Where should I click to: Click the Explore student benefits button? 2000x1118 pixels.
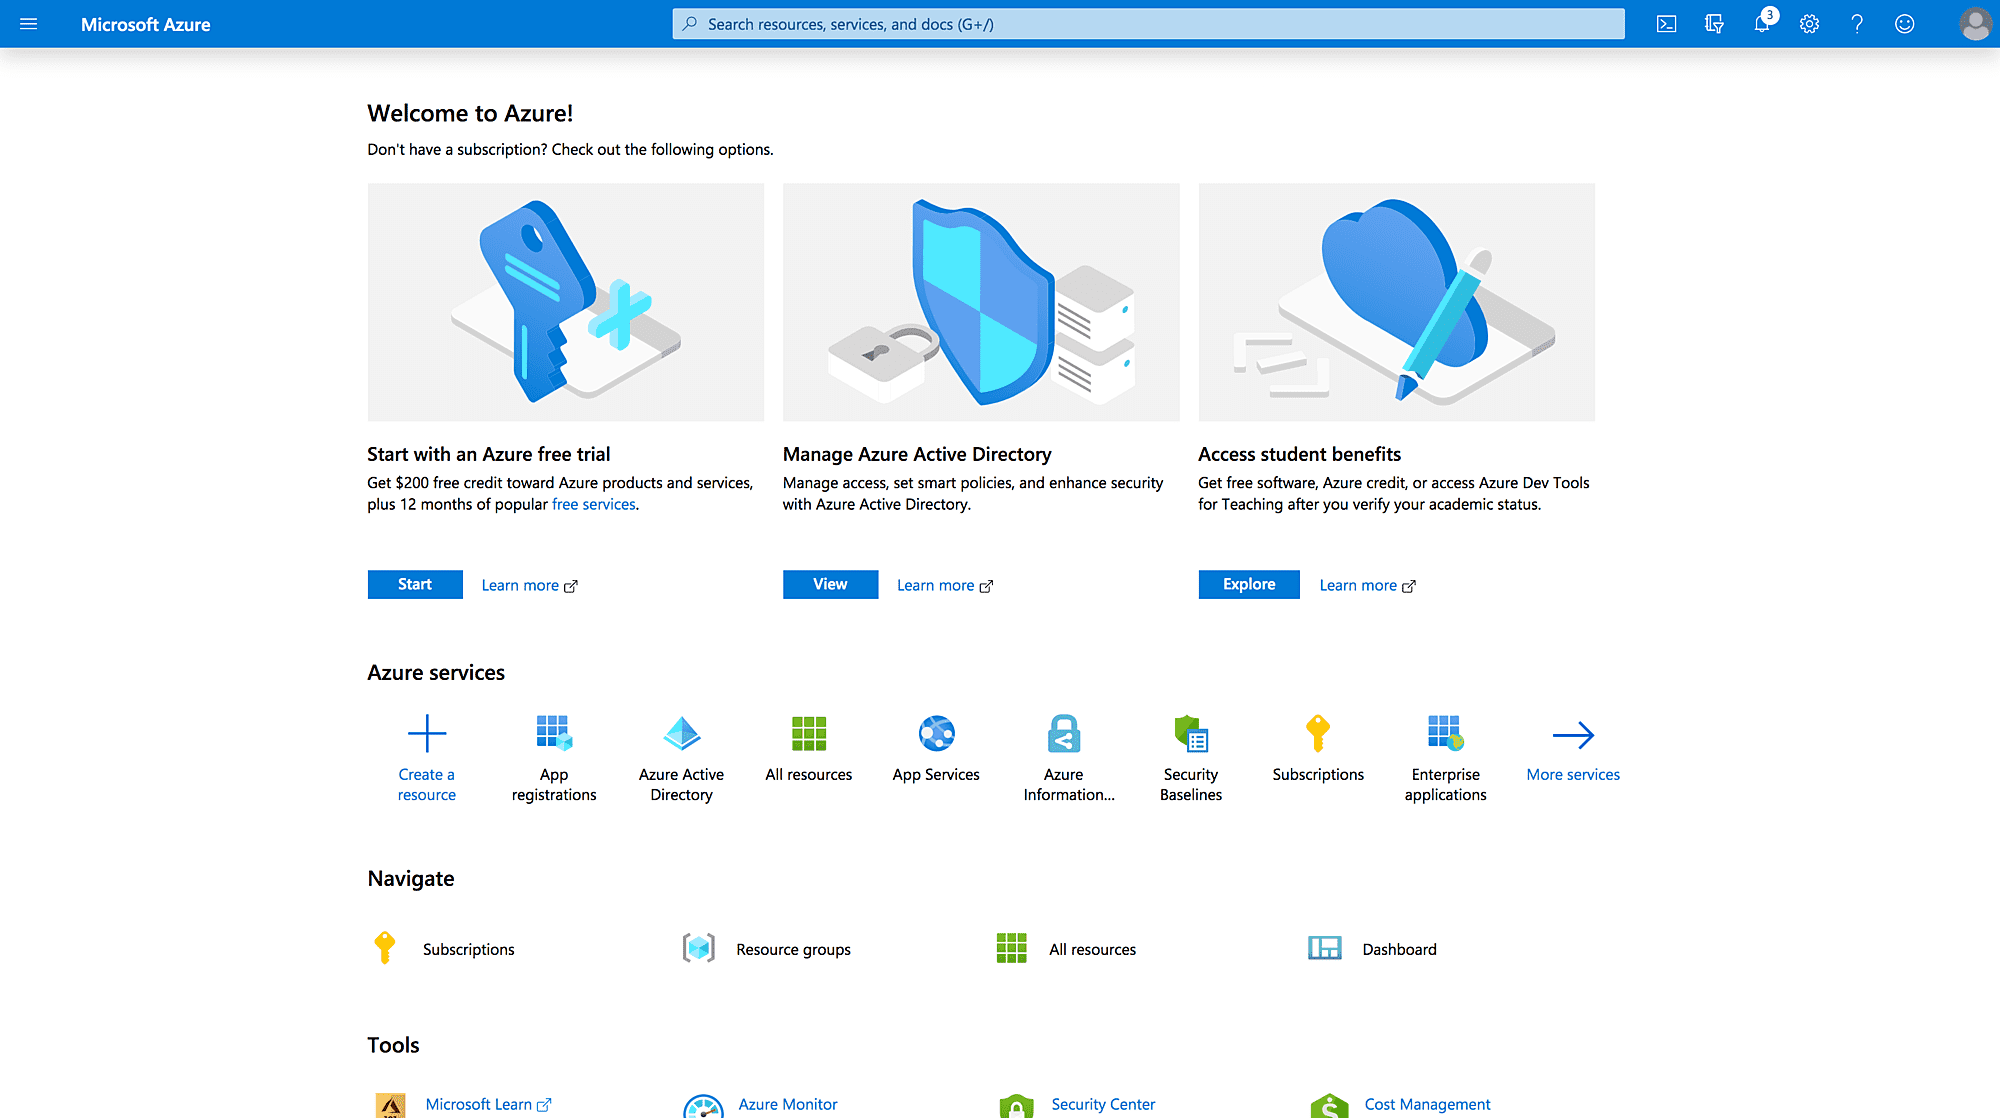pyautogui.click(x=1249, y=584)
